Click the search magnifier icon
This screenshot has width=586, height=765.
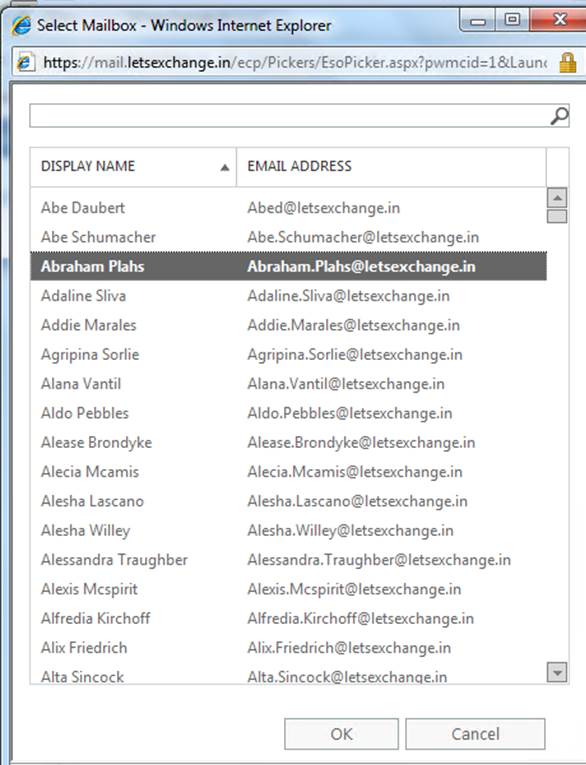pyautogui.click(x=559, y=116)
